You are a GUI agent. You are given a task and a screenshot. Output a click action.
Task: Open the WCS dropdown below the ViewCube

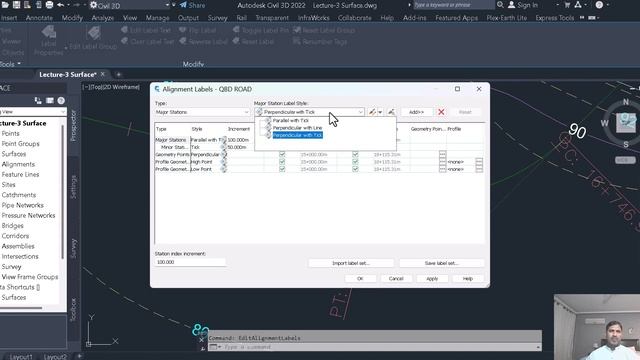(x=625, y=160)
